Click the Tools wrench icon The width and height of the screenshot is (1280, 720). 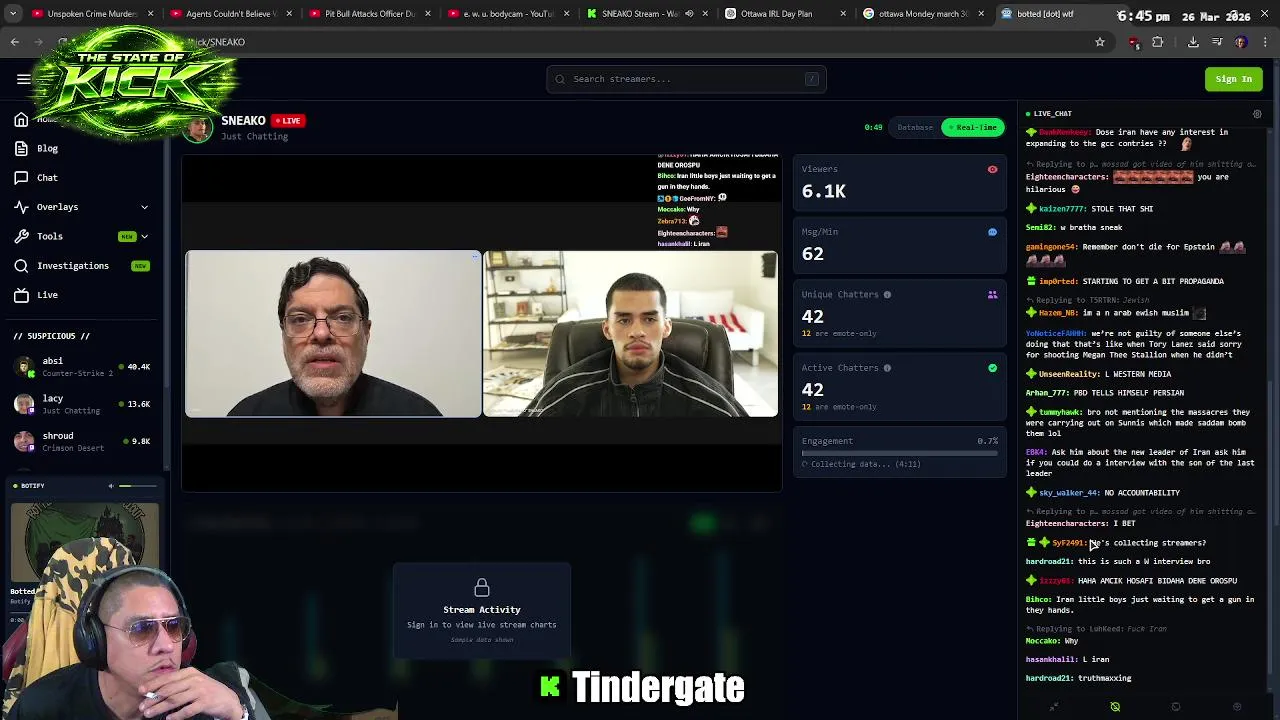click(x=21, y=236)
